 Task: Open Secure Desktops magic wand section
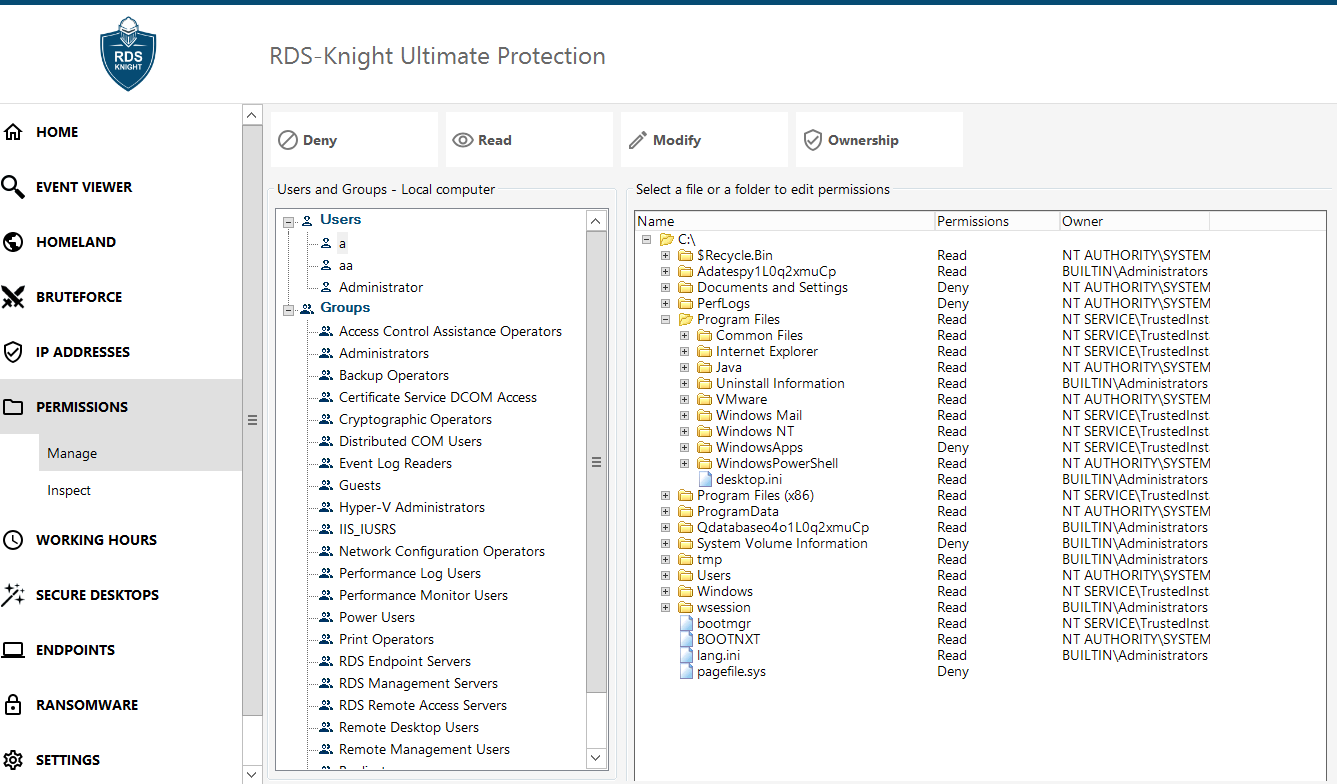(x=96, y=595)
